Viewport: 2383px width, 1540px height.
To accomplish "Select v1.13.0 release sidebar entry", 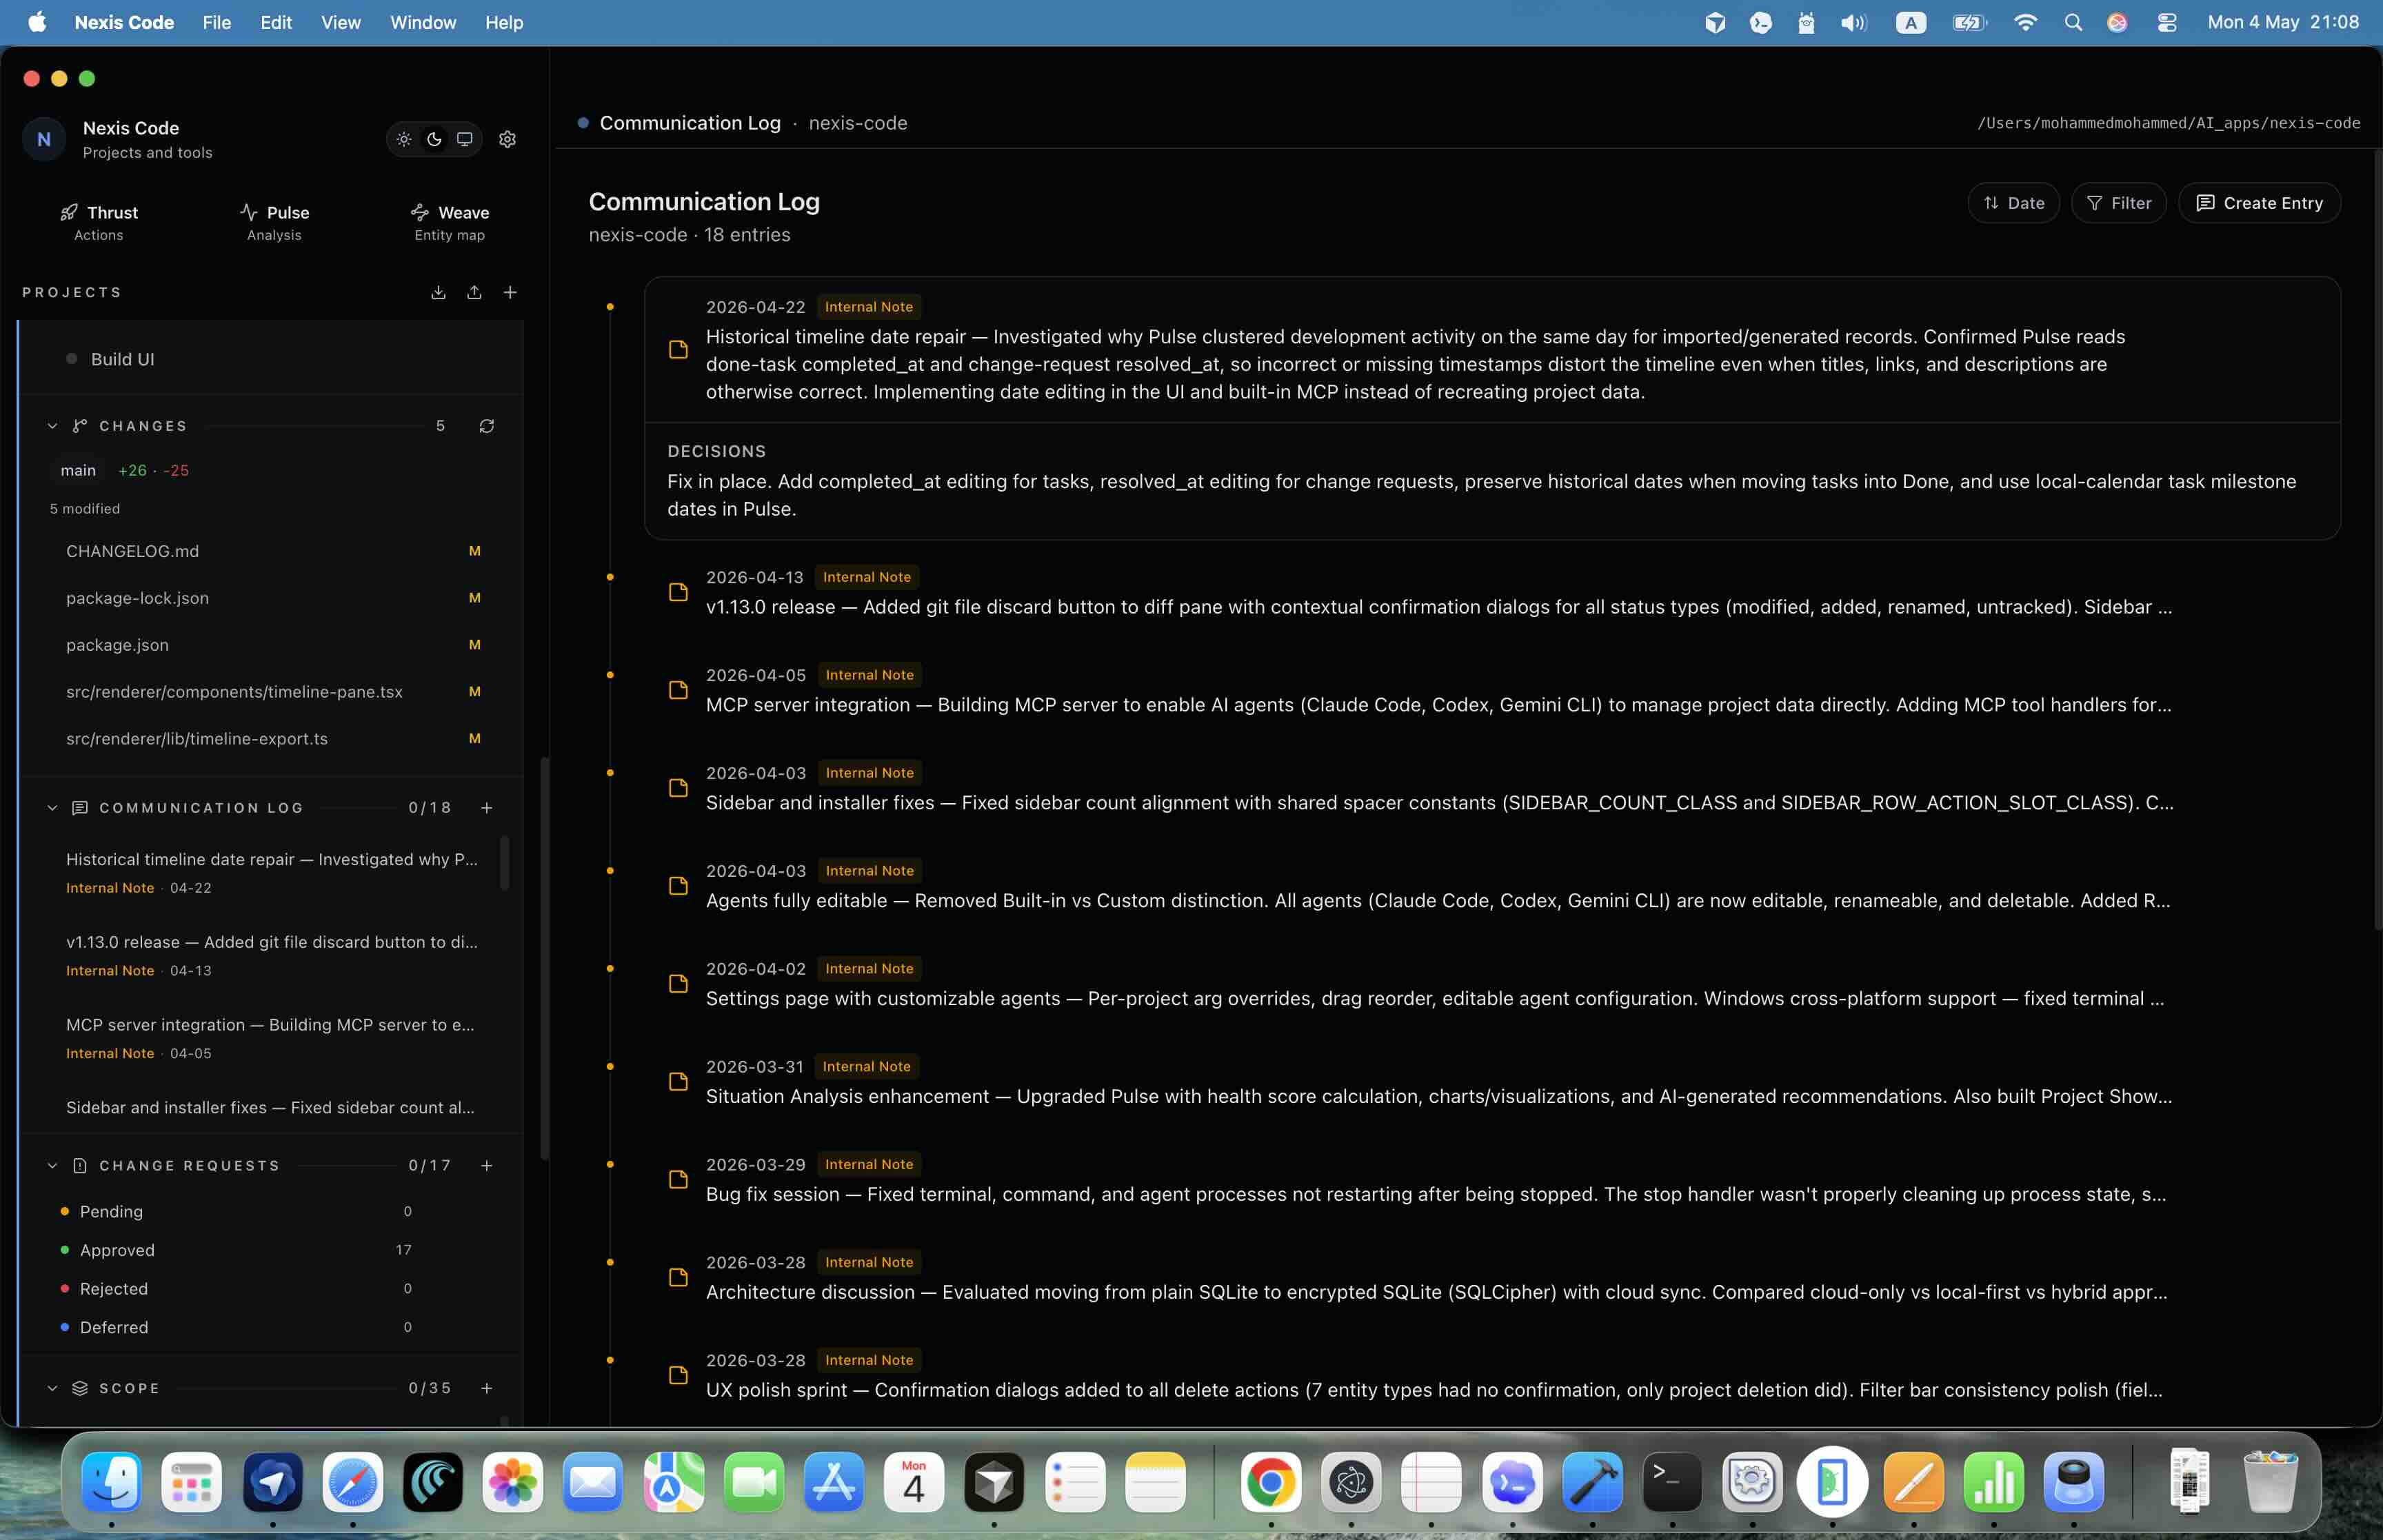I will click(x=271, y=955).
